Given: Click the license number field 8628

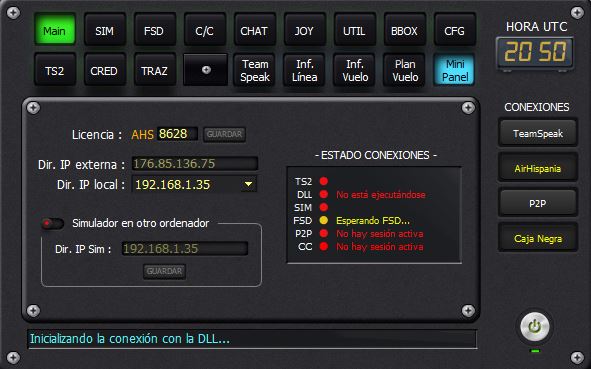Looking at the screenshot, I should click(x=177, y=134).
